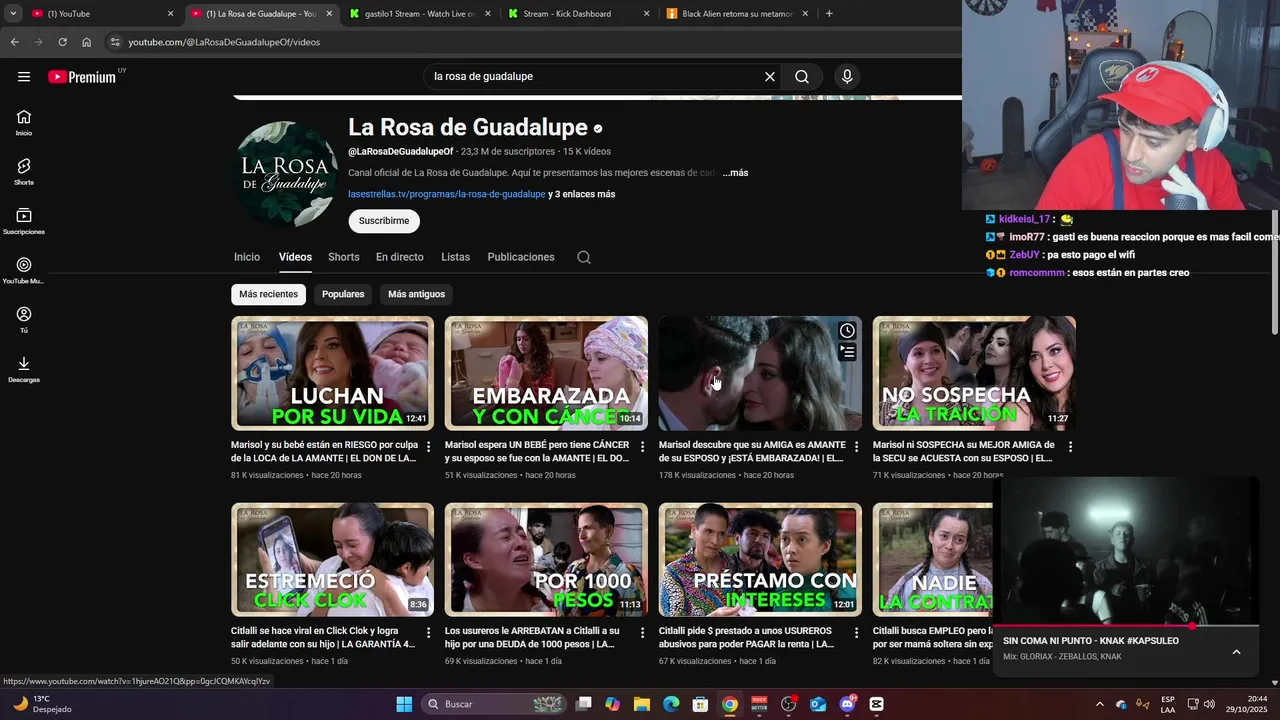Open the PRÉSTAMO CON INTERESES thumbnail
The image size is (1280, 720).
coord(760,560)
